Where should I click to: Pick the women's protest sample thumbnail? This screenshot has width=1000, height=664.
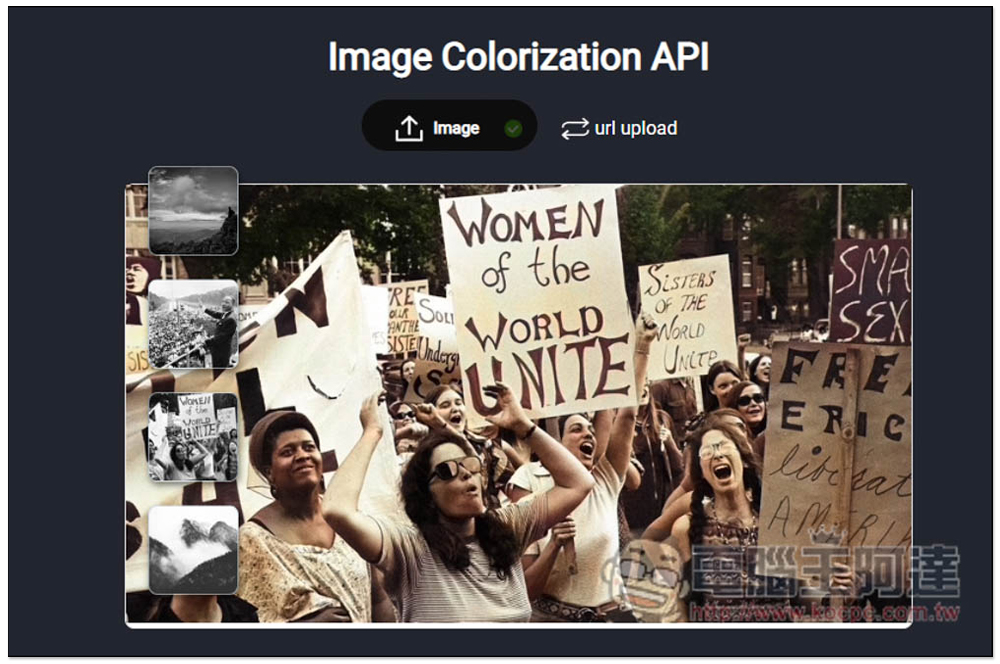click(193, 437)
